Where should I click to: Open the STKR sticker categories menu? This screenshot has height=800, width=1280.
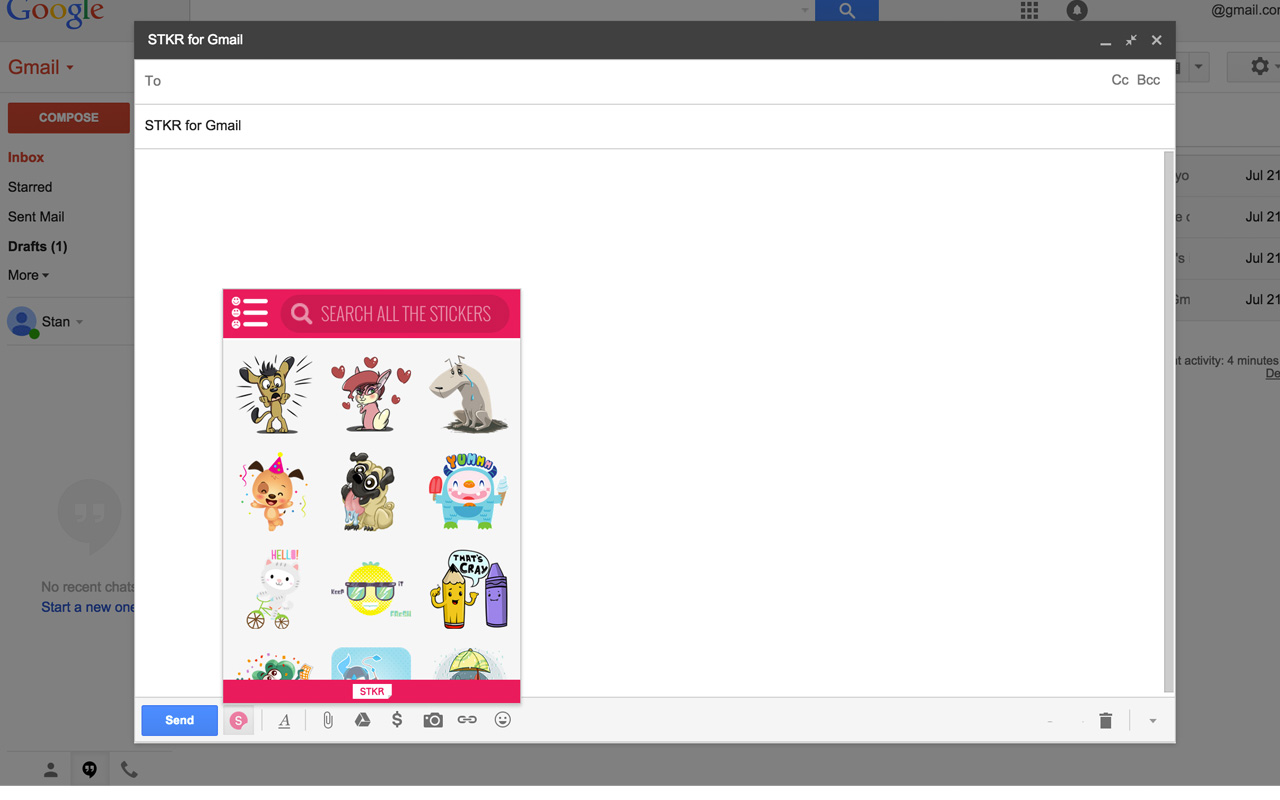click(x=249, y=313)
